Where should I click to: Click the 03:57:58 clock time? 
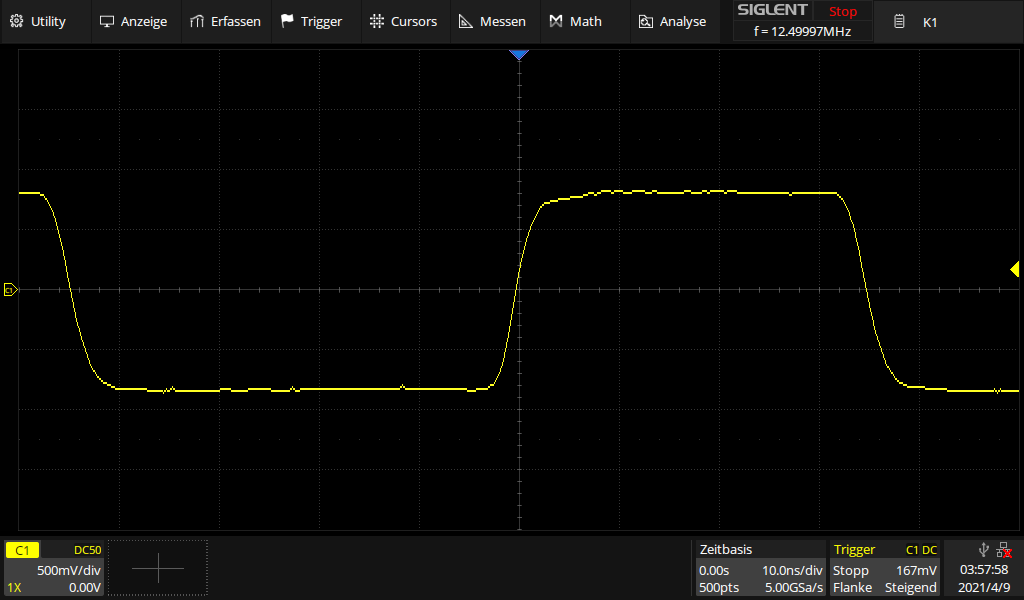(x=984, y=570)
